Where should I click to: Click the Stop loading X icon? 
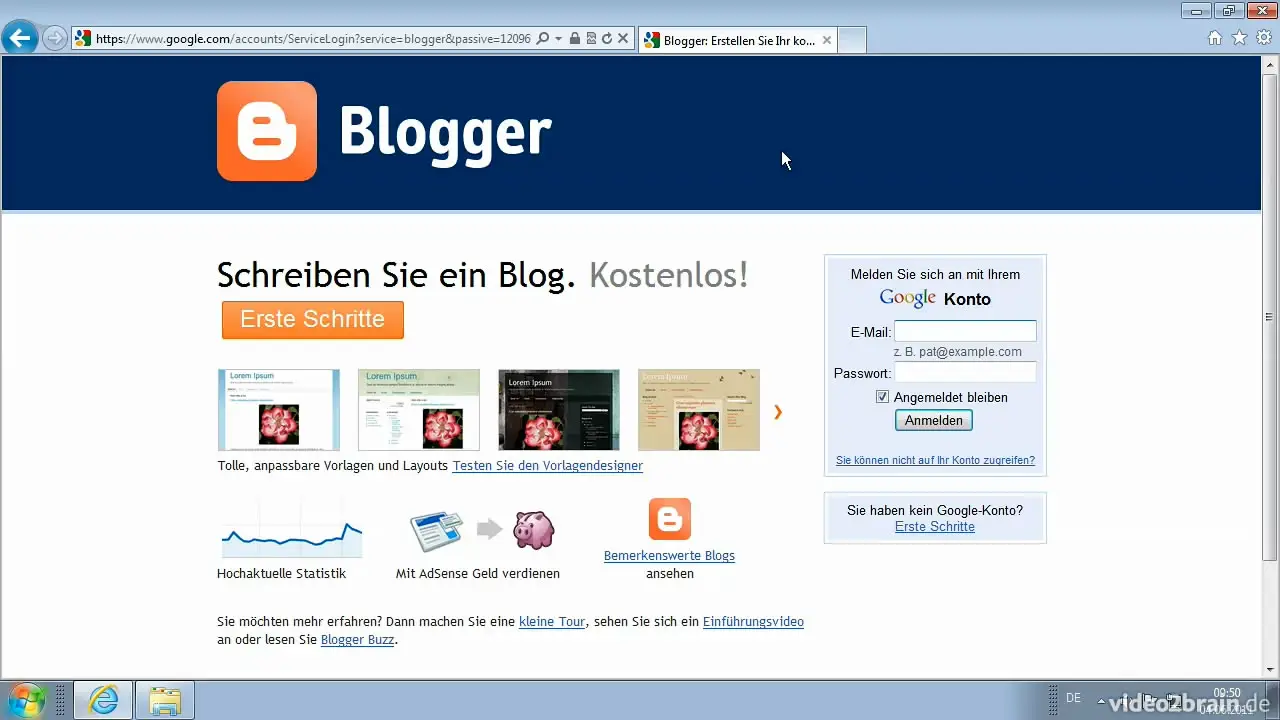coord(623,39)
